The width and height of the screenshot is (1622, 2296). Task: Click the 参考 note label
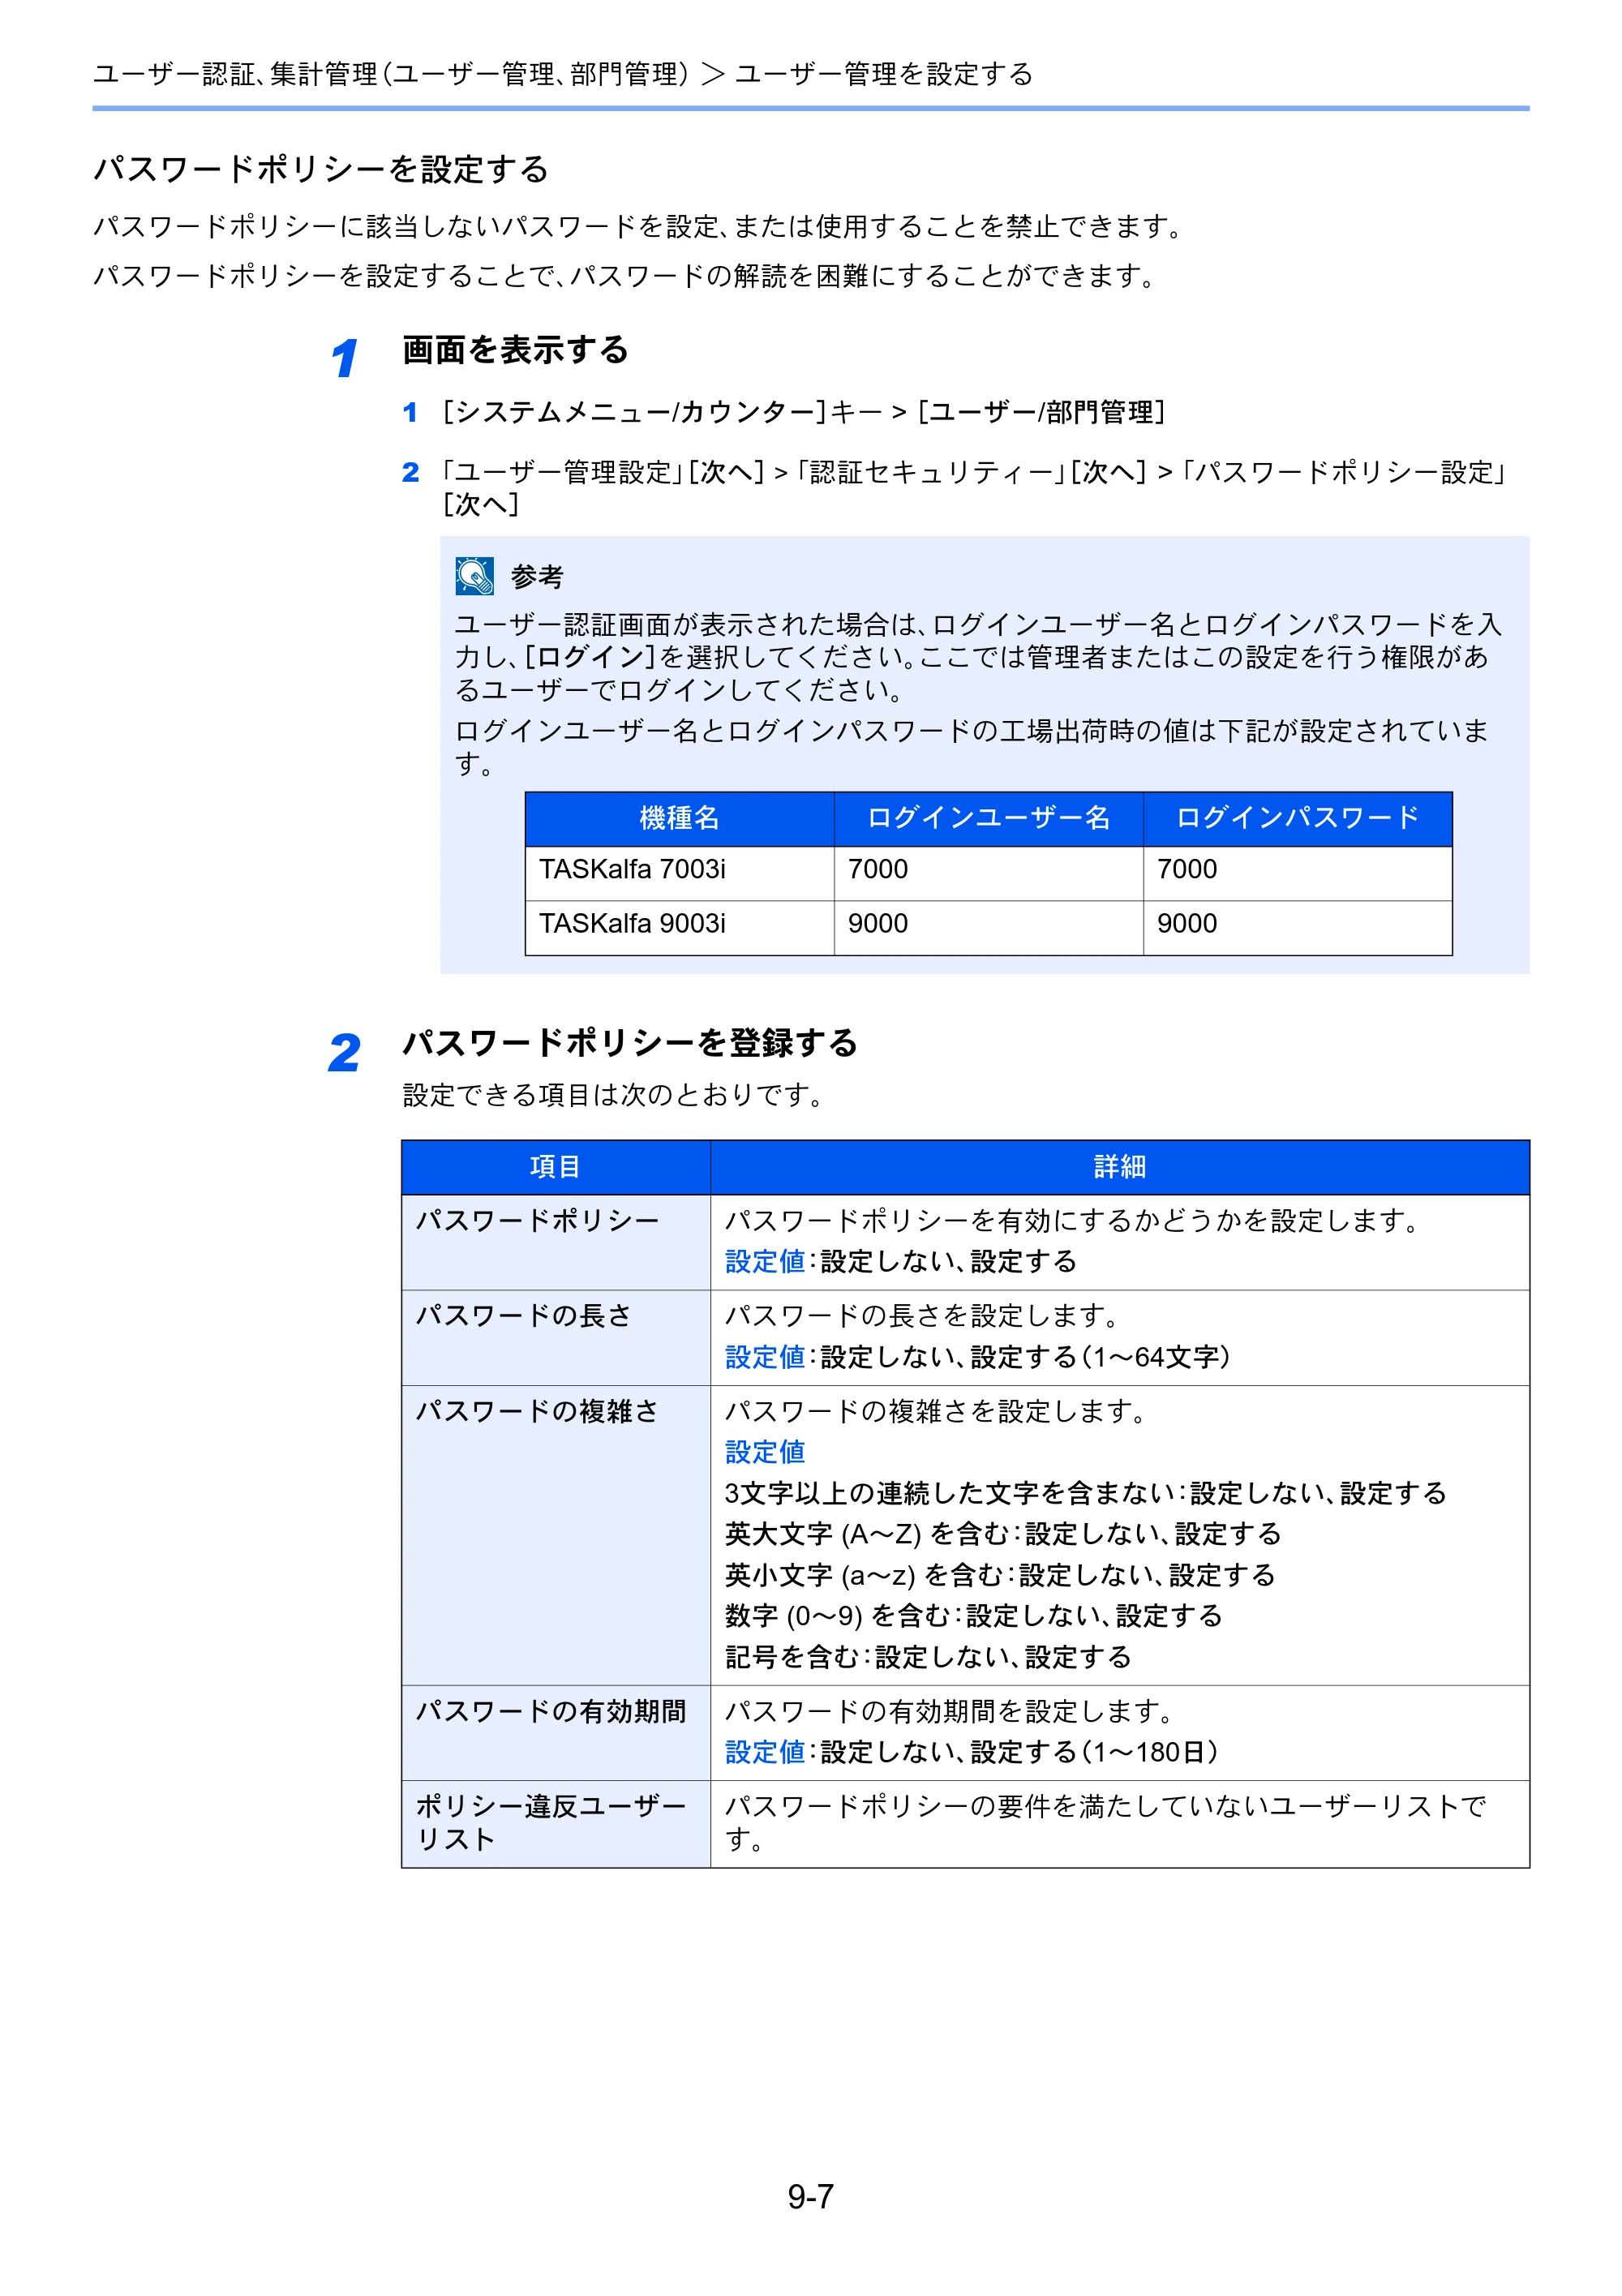537,577
